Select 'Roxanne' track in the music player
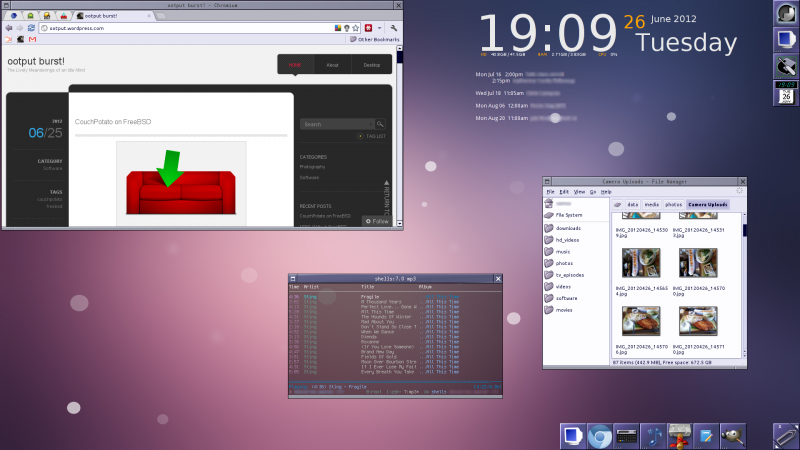The width and height of the screenshot is (800, 450). [x=370, y=342]
